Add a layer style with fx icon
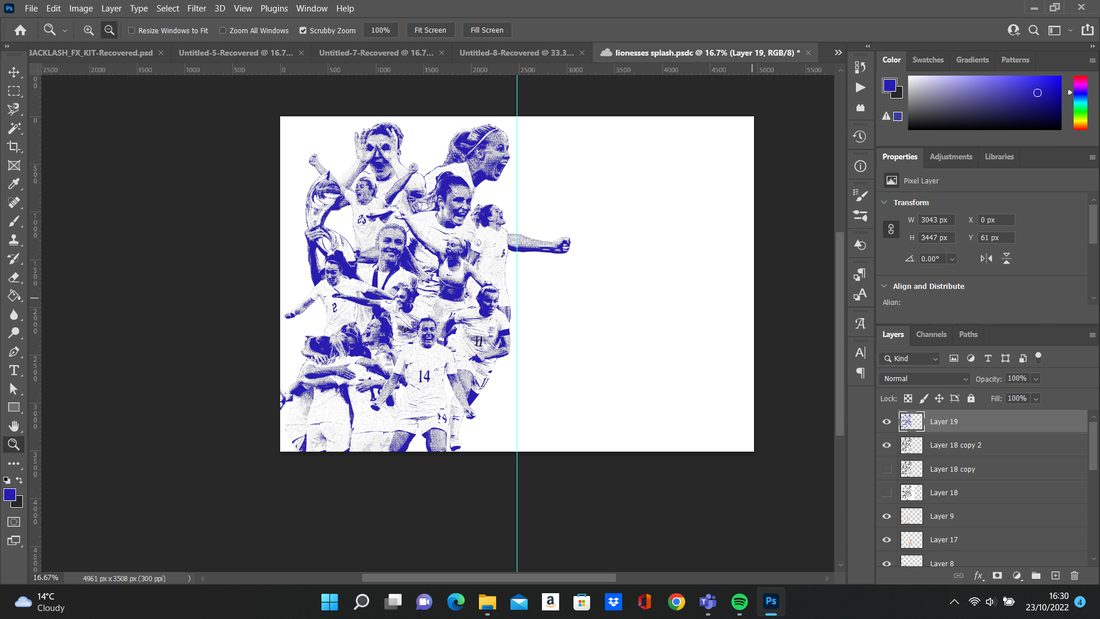 (x=978, y=575)
